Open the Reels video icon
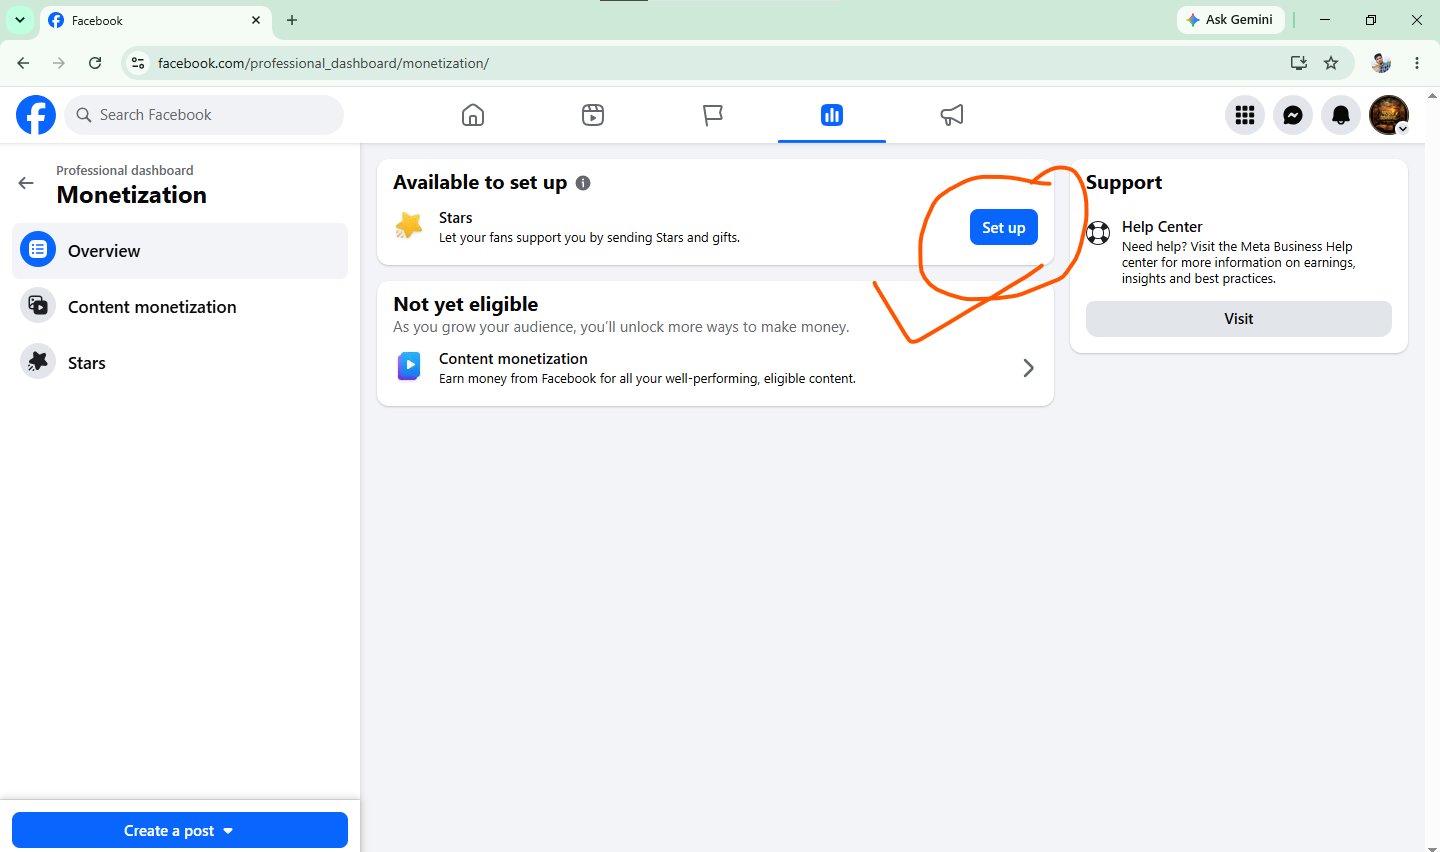Image resolution: width=1440 pixels, height=852 pixels. click(x=593, y=115)
